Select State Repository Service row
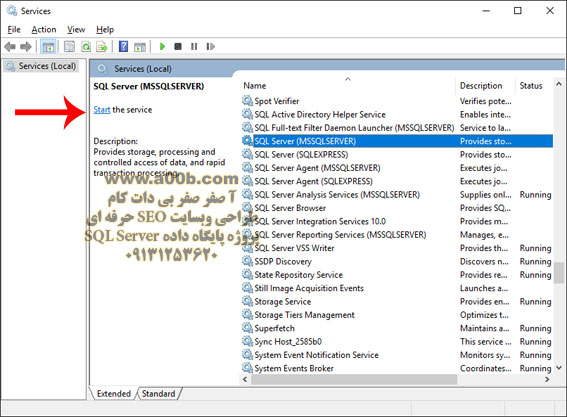 click(397, 275)
